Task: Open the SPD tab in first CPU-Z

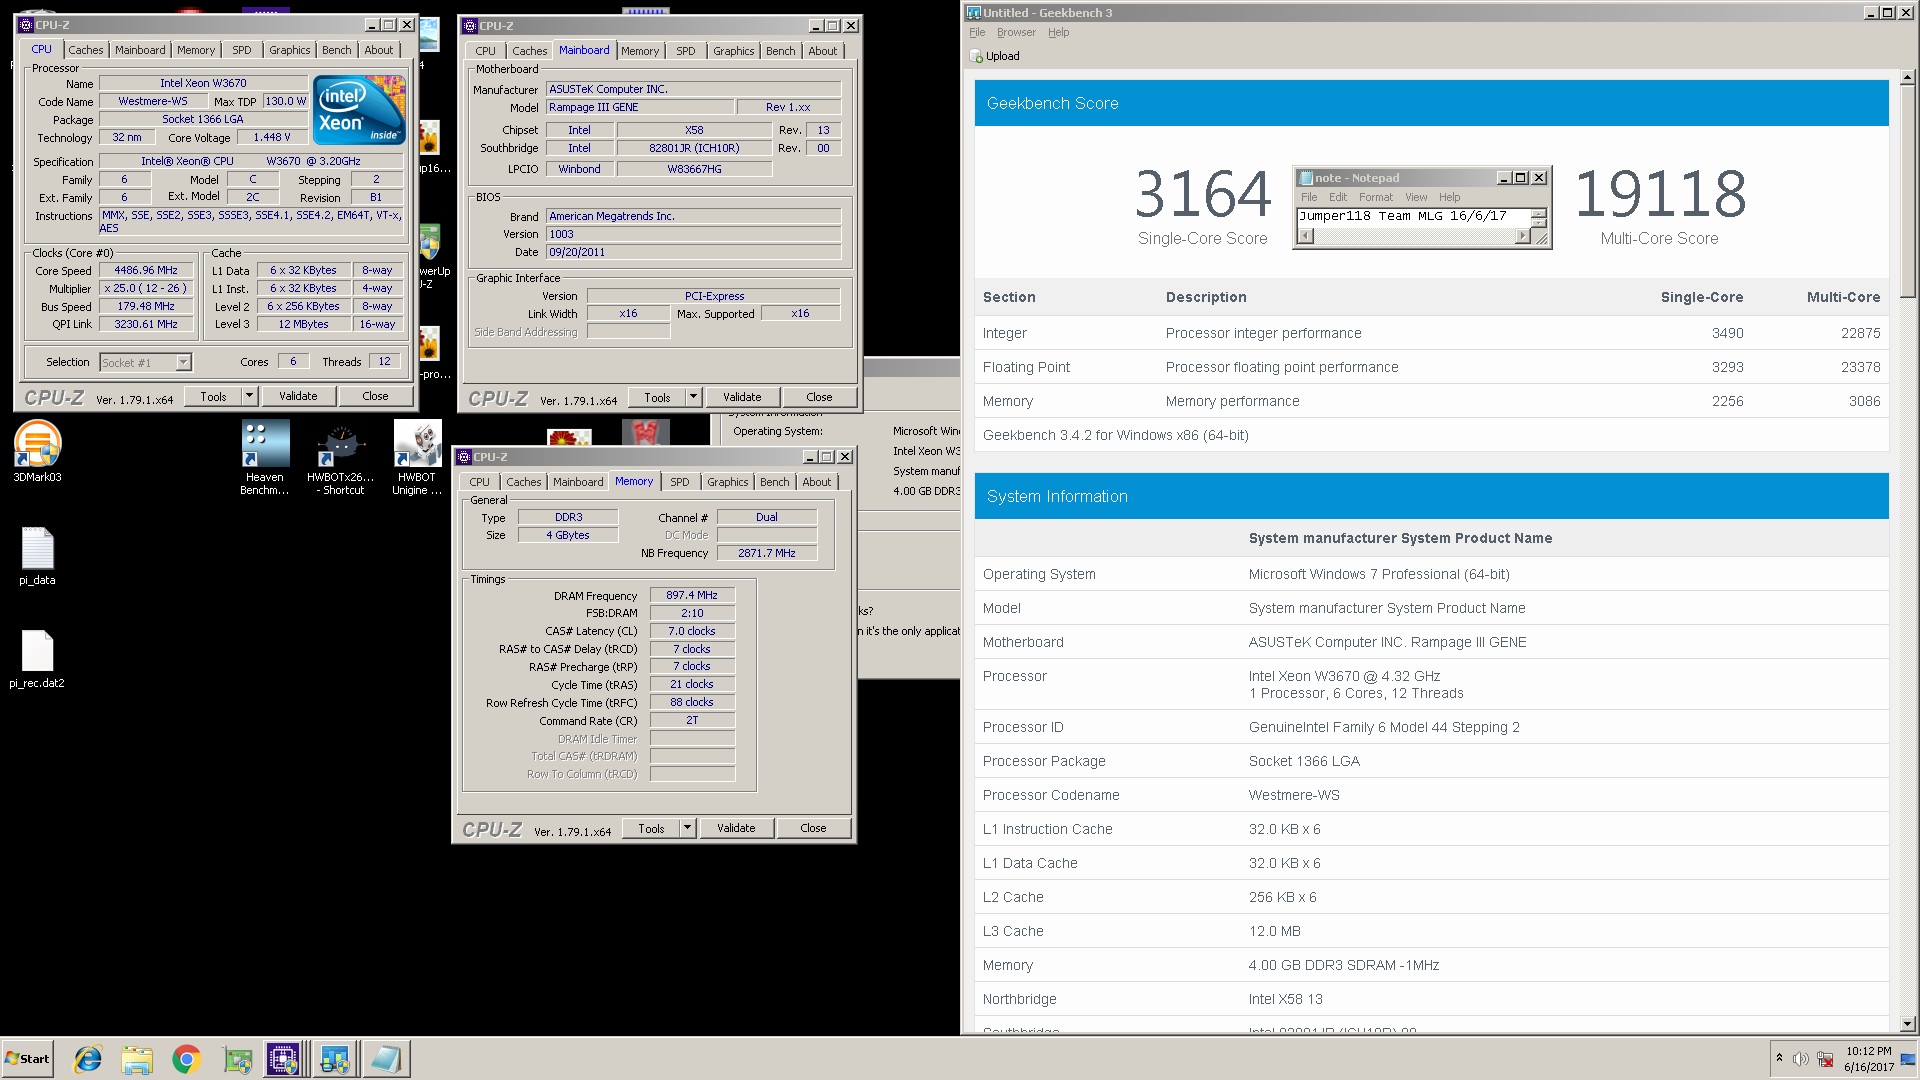Action: pos(242,50)
